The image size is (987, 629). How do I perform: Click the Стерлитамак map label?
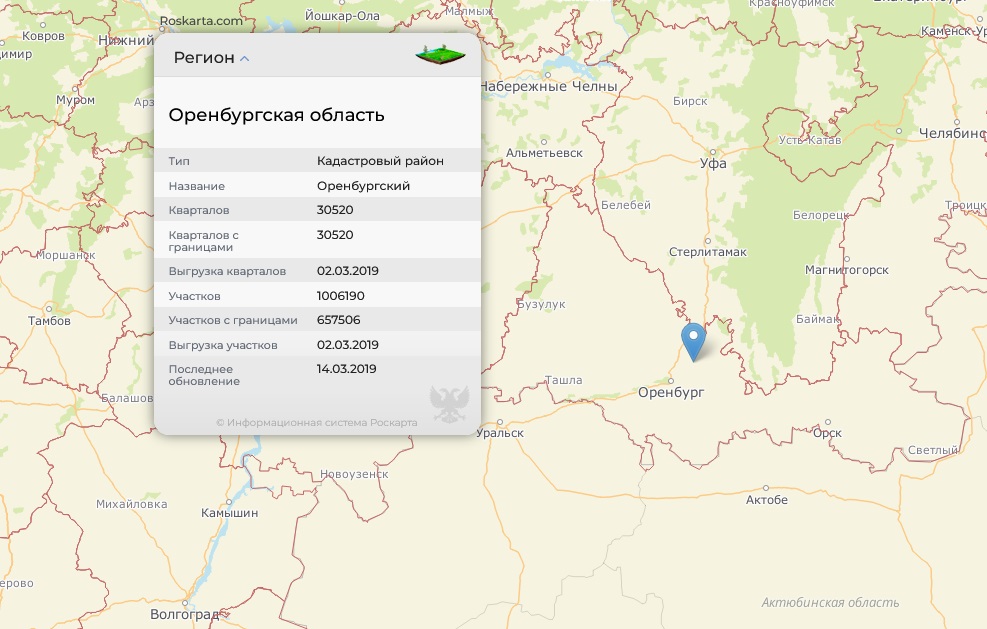(x=707, y=252)
